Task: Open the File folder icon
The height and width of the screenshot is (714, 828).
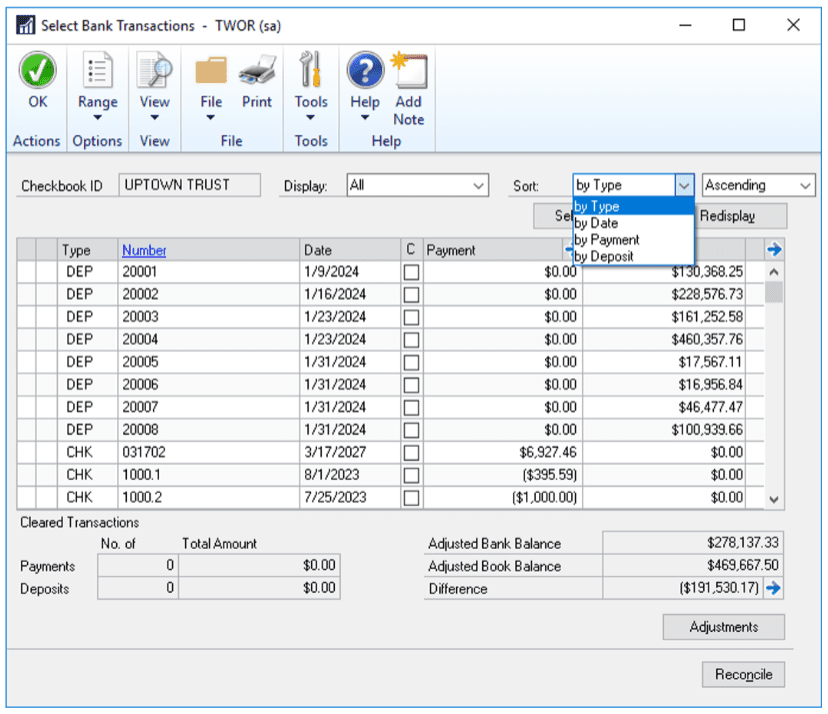Action: [x=211, y=72]
